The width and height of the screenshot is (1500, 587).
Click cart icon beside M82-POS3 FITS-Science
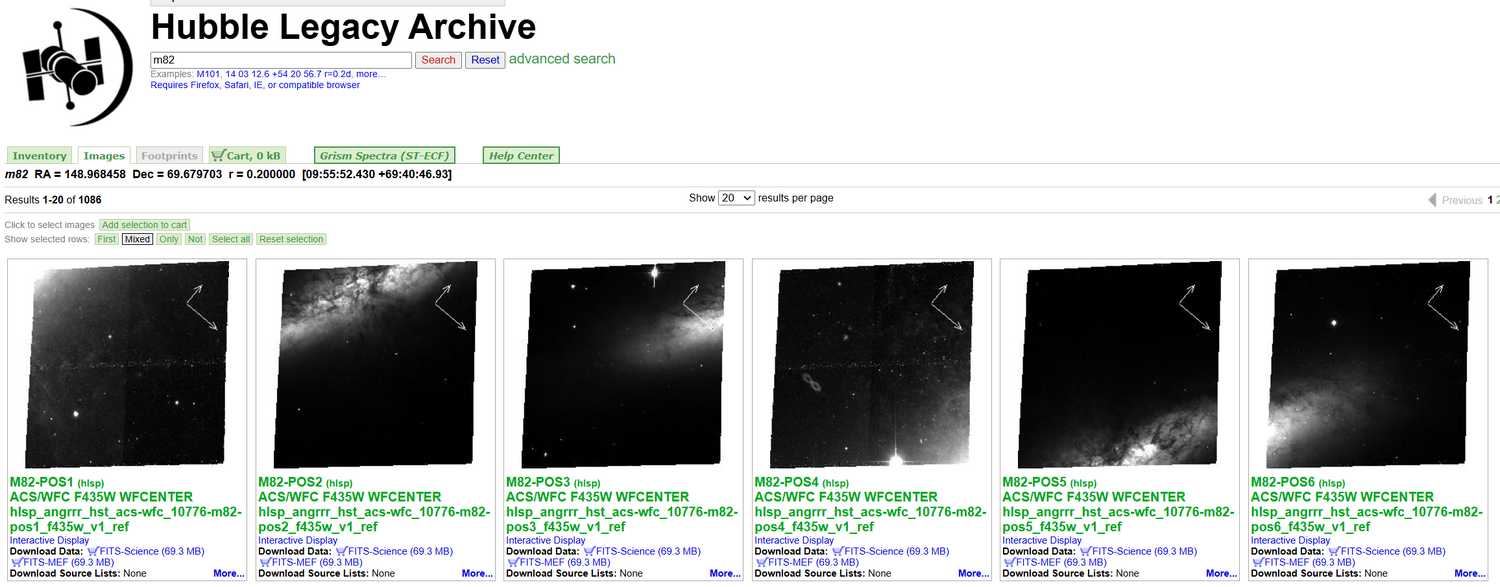(589, 551)
